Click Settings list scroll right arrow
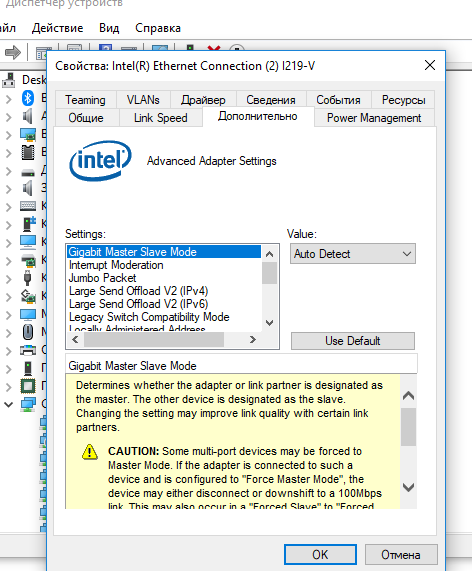The image size is (472, 571). point(252,340)
